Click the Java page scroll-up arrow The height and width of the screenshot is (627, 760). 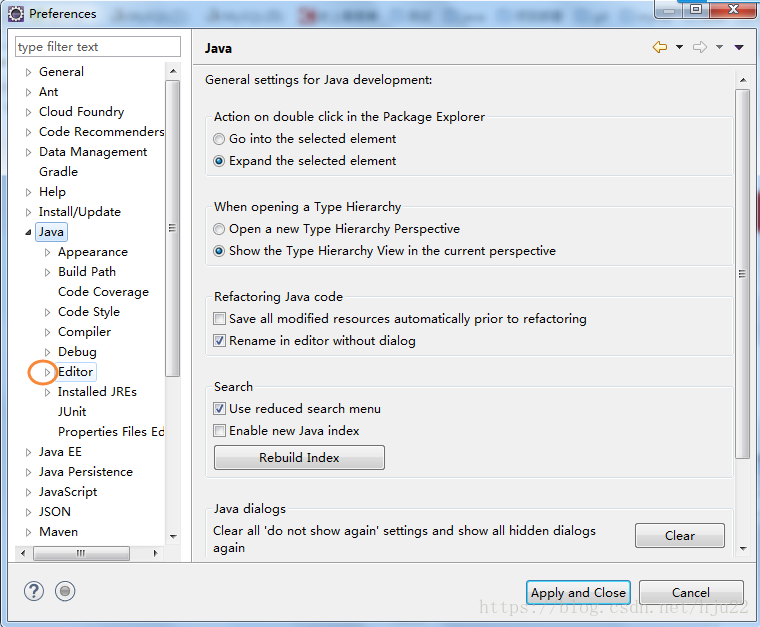743,79
